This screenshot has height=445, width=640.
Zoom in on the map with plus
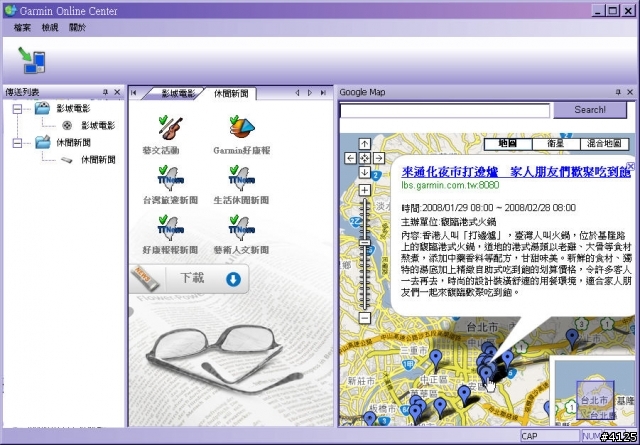(364, 190)
